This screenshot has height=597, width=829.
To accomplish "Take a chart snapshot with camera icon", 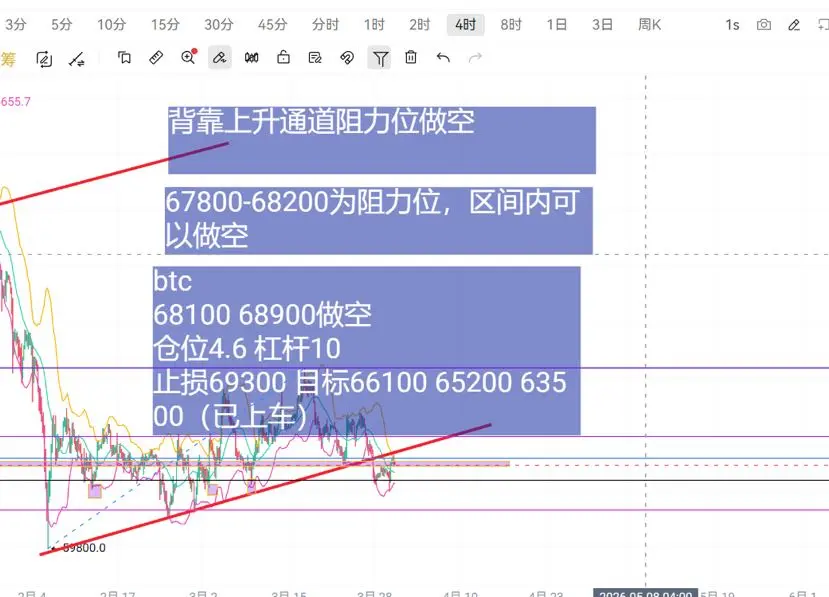I will pyautogui.click(x=763, y=25).
